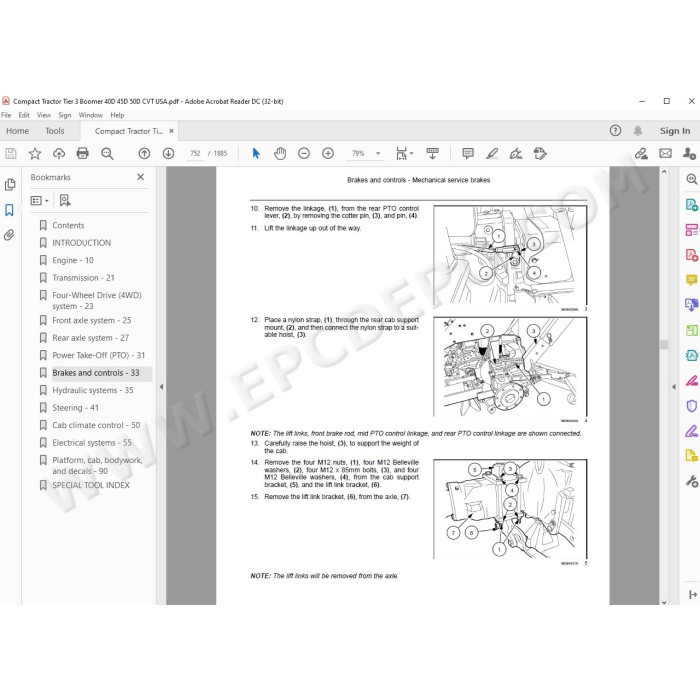This screenshot has height=700, width=700.
Task: Open the Transmission - 21 bookmark
Action: pos(83,278)
